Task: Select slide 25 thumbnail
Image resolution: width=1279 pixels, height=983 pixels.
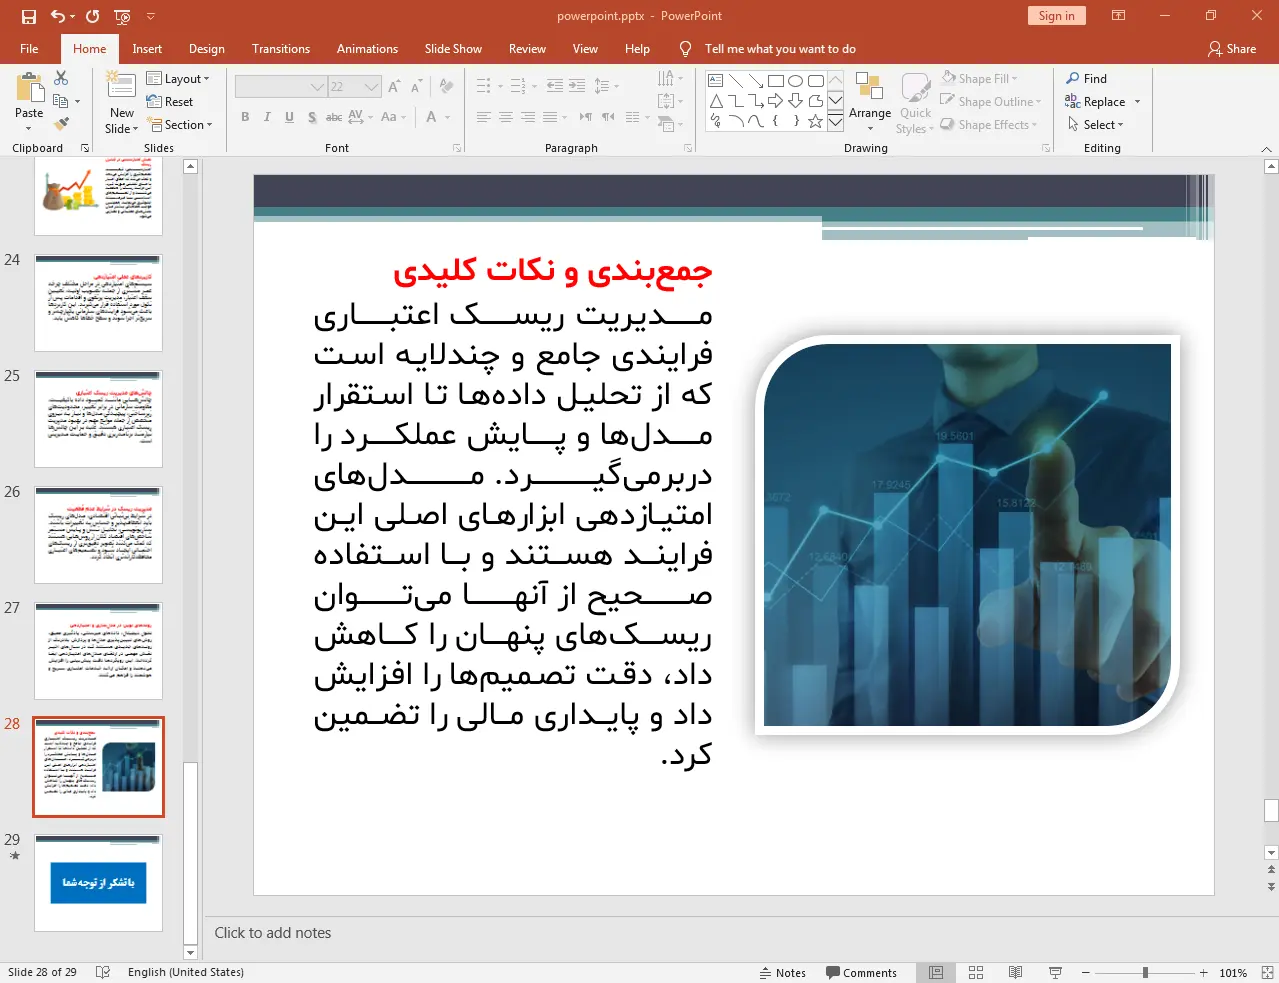Action: tap(98, 419)
